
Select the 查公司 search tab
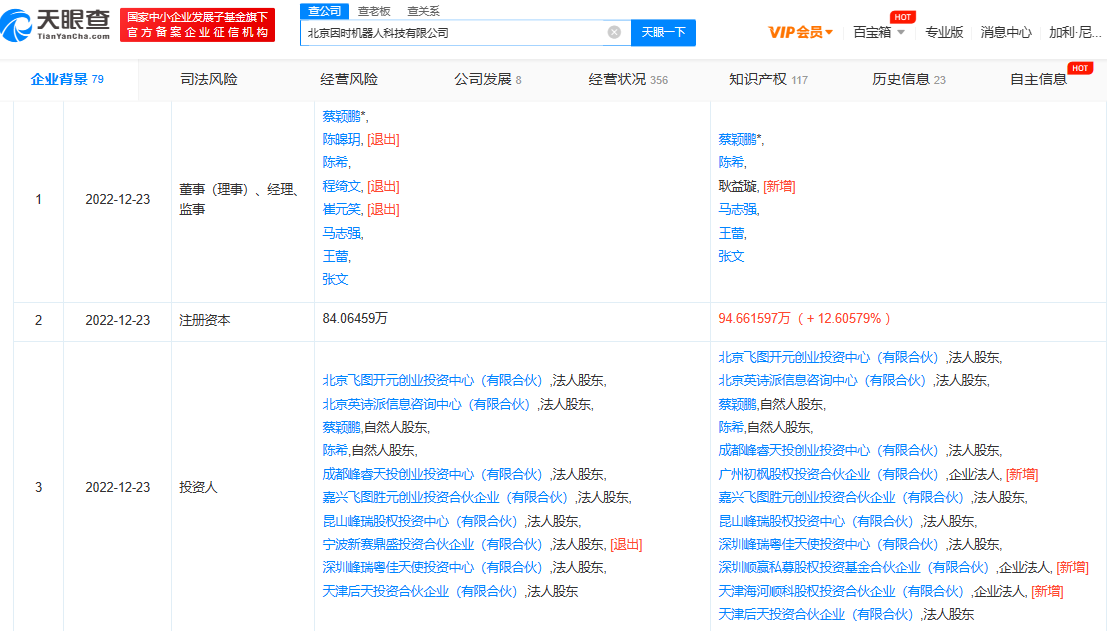(323, 11)
